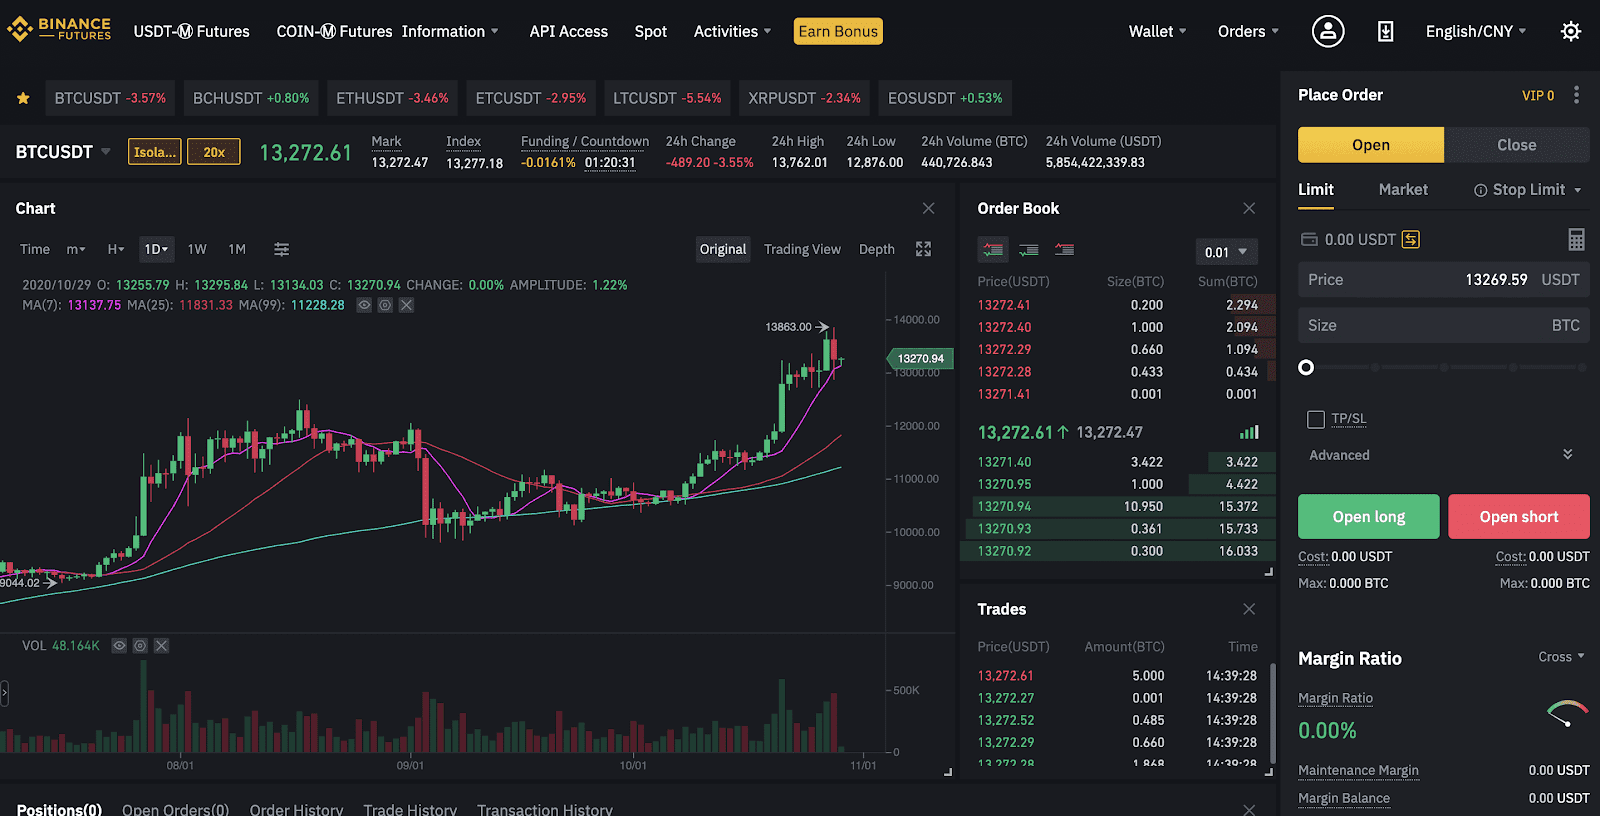Show bids-only order book view
The height and width of the screenshot is (816, 1600).
click(1029, 250)
